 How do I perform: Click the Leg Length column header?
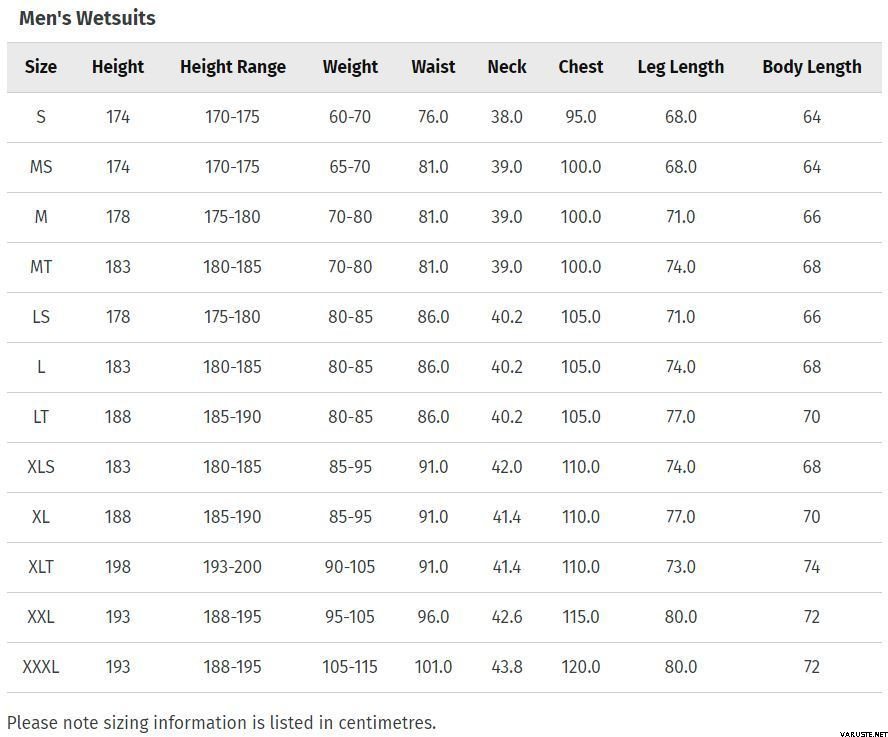click(x=680, y=67)
